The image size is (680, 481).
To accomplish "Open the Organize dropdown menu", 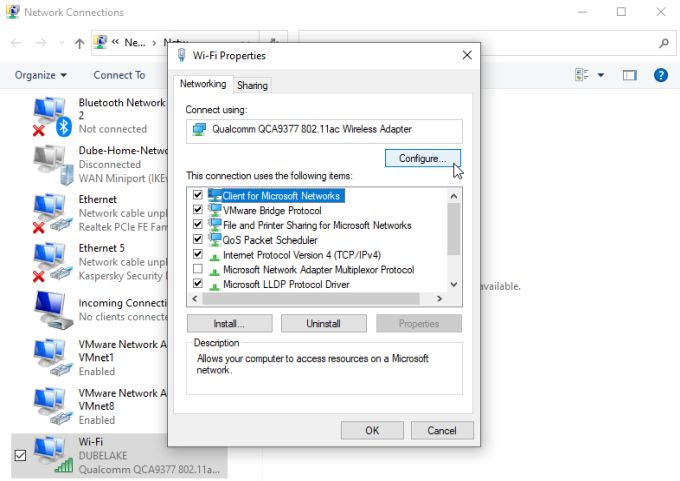I will coord(41,75).
